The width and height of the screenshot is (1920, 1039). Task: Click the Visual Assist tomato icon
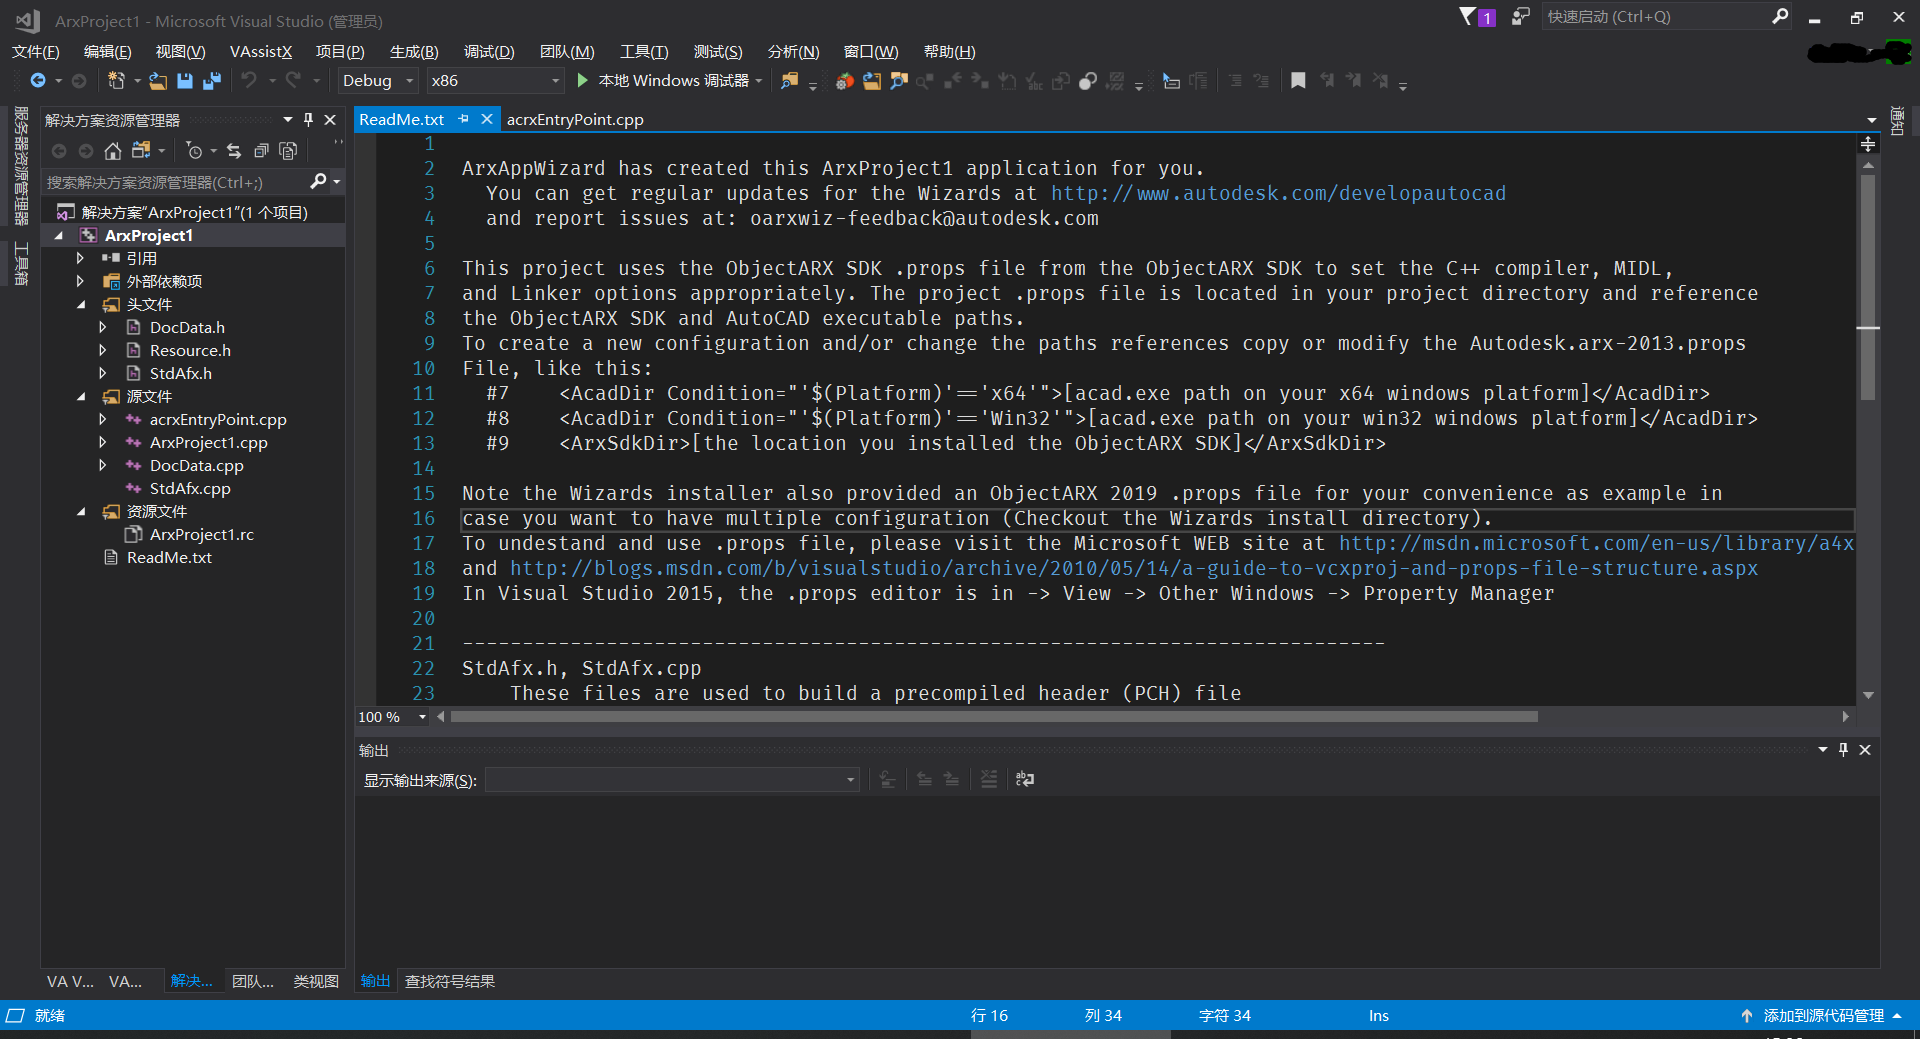point(845,81)
